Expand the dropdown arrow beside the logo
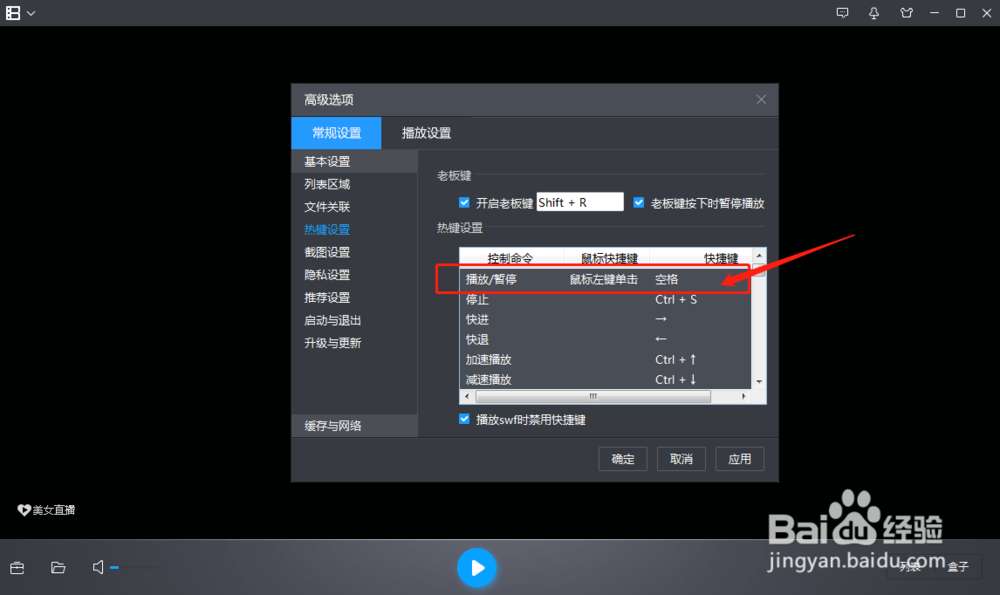The height and width of the screenshot is (595, 1000). click(31, 13)
